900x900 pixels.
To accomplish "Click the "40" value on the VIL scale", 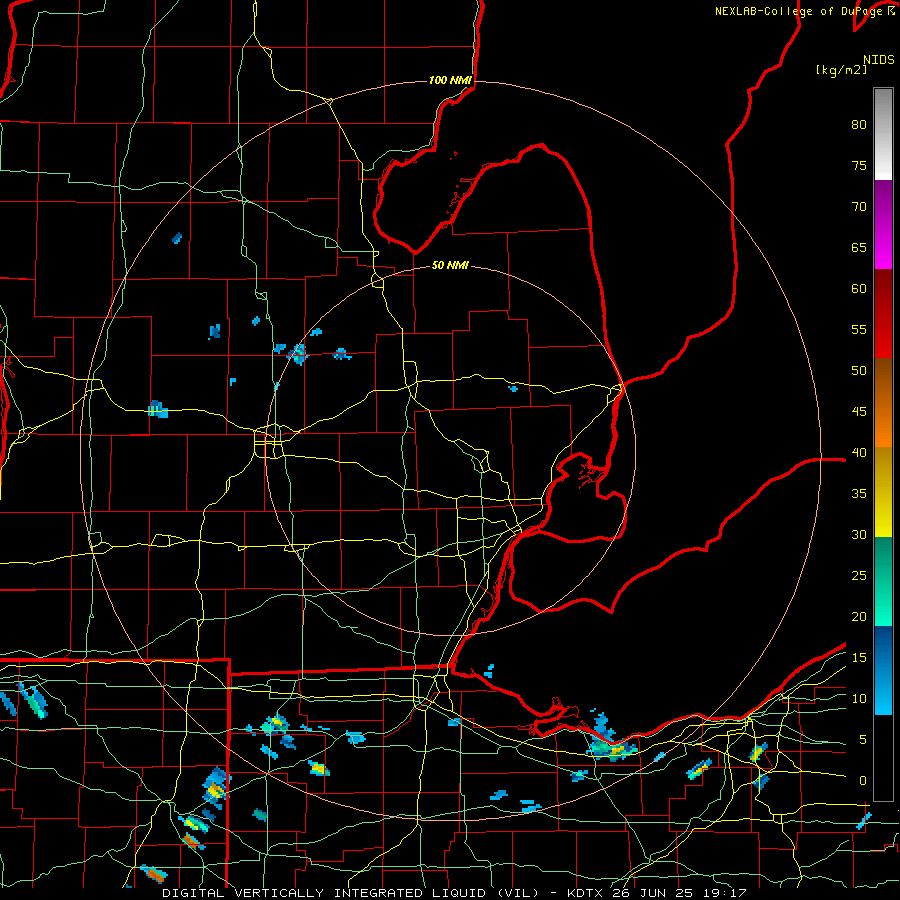I will coord(859,453).
